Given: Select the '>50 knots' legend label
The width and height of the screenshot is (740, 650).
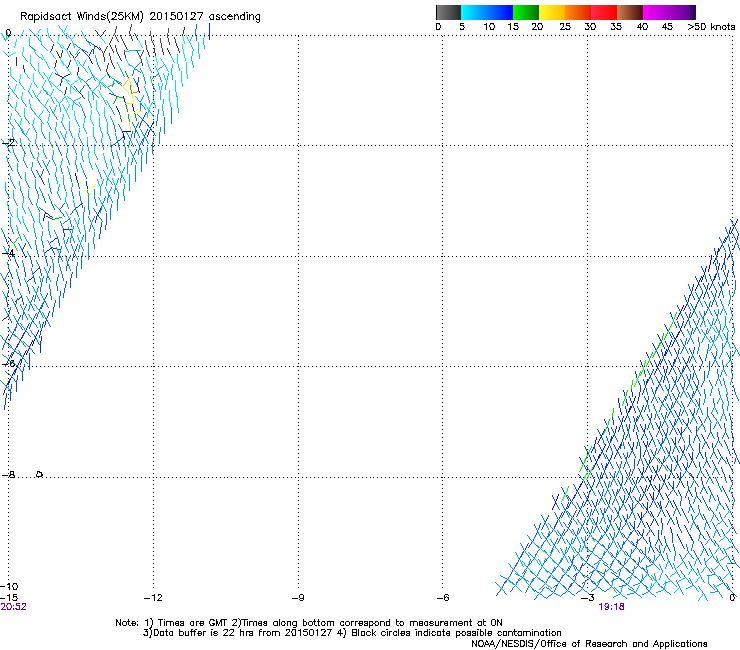Looking at the screenshot, I should pyautogui.click(x=711, y=27).
